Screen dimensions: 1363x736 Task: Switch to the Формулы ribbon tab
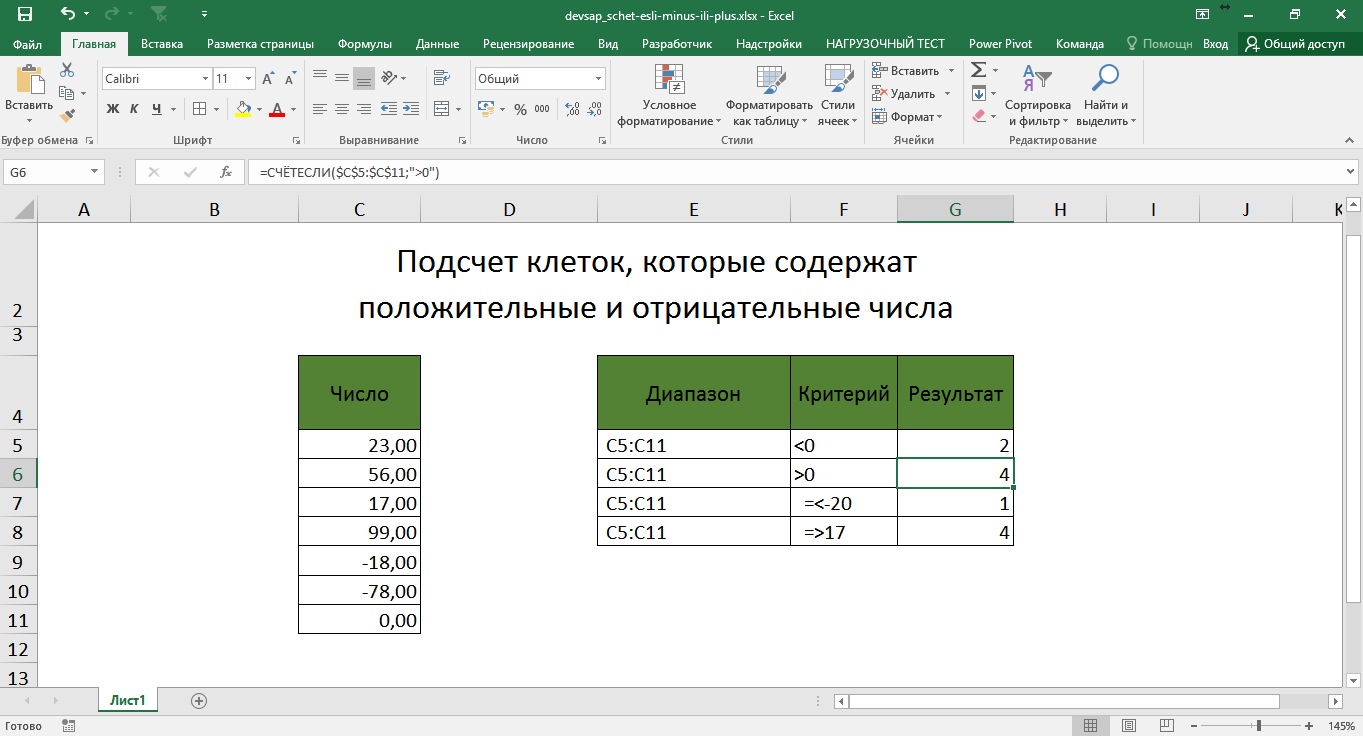click(365, 44)
